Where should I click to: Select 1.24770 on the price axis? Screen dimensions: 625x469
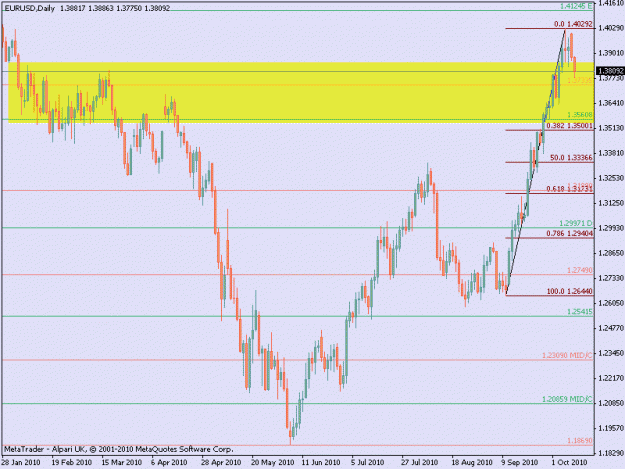pyautogui.click(x=611, y=328)
